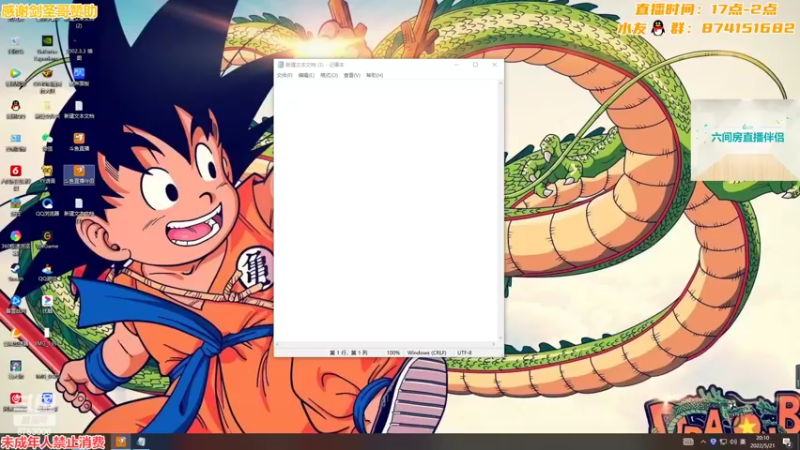Open the crossfire game icon beside Tencent Video
Image resolution: width=800 pixels, height=450 pixels.
[x=47, y=80]
